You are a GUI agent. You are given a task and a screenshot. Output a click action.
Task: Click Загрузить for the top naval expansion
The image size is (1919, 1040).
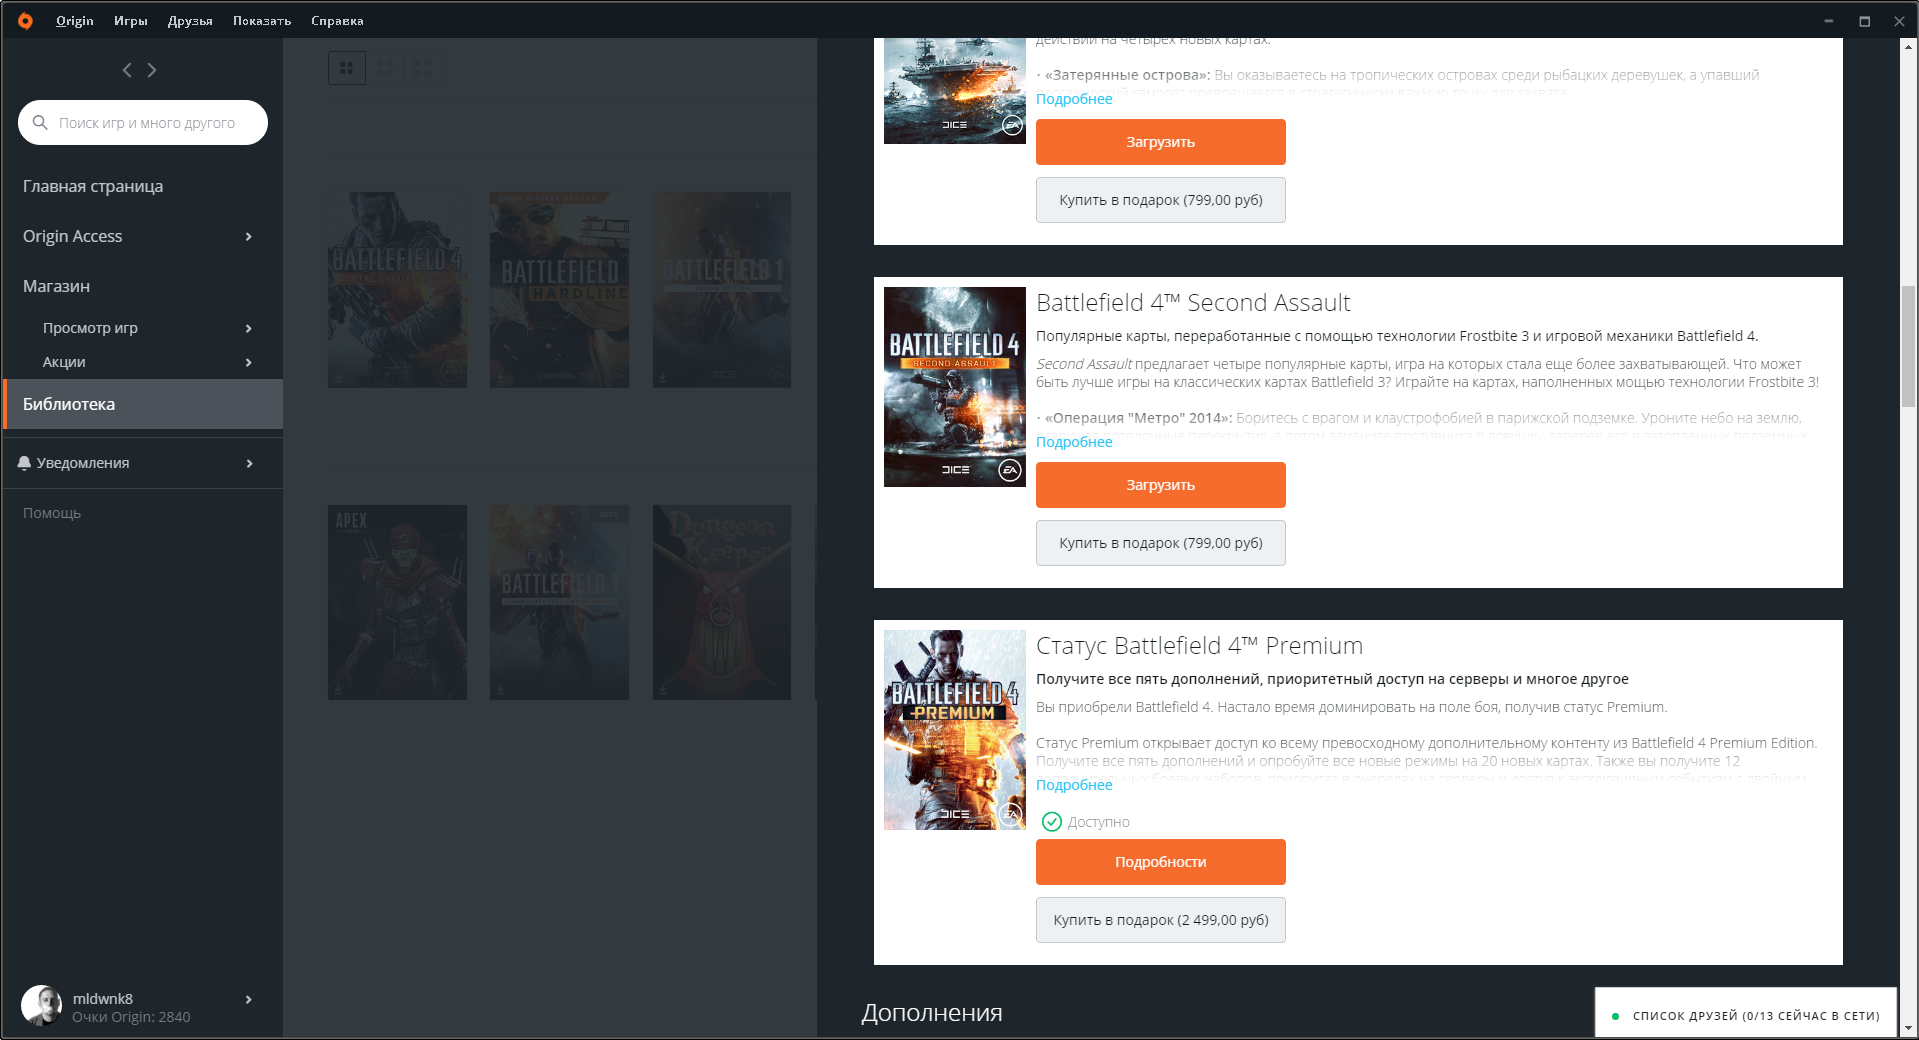1160,142
